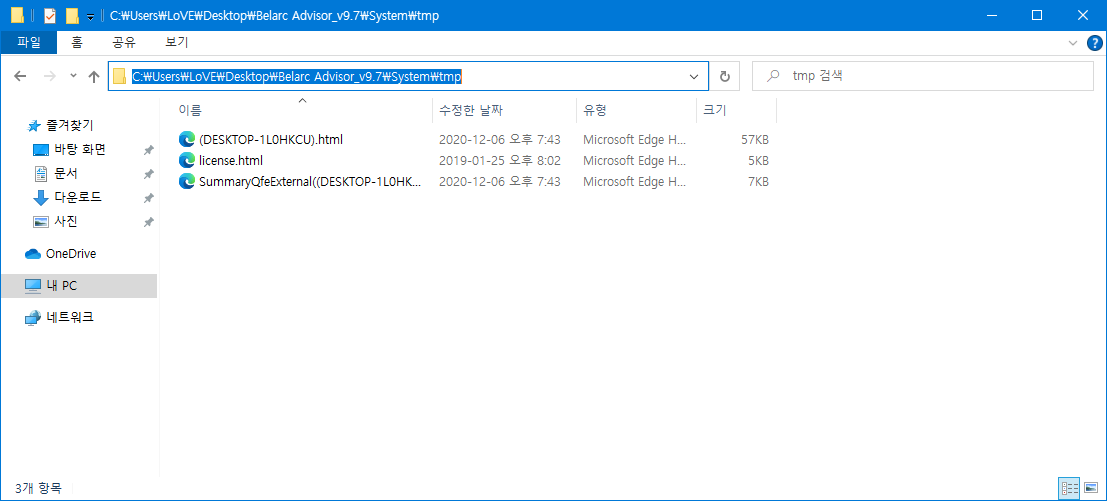Open the recent locations dropdown arrow
1107x501 pixels.
pyautogui.click(x=73, y=76)
